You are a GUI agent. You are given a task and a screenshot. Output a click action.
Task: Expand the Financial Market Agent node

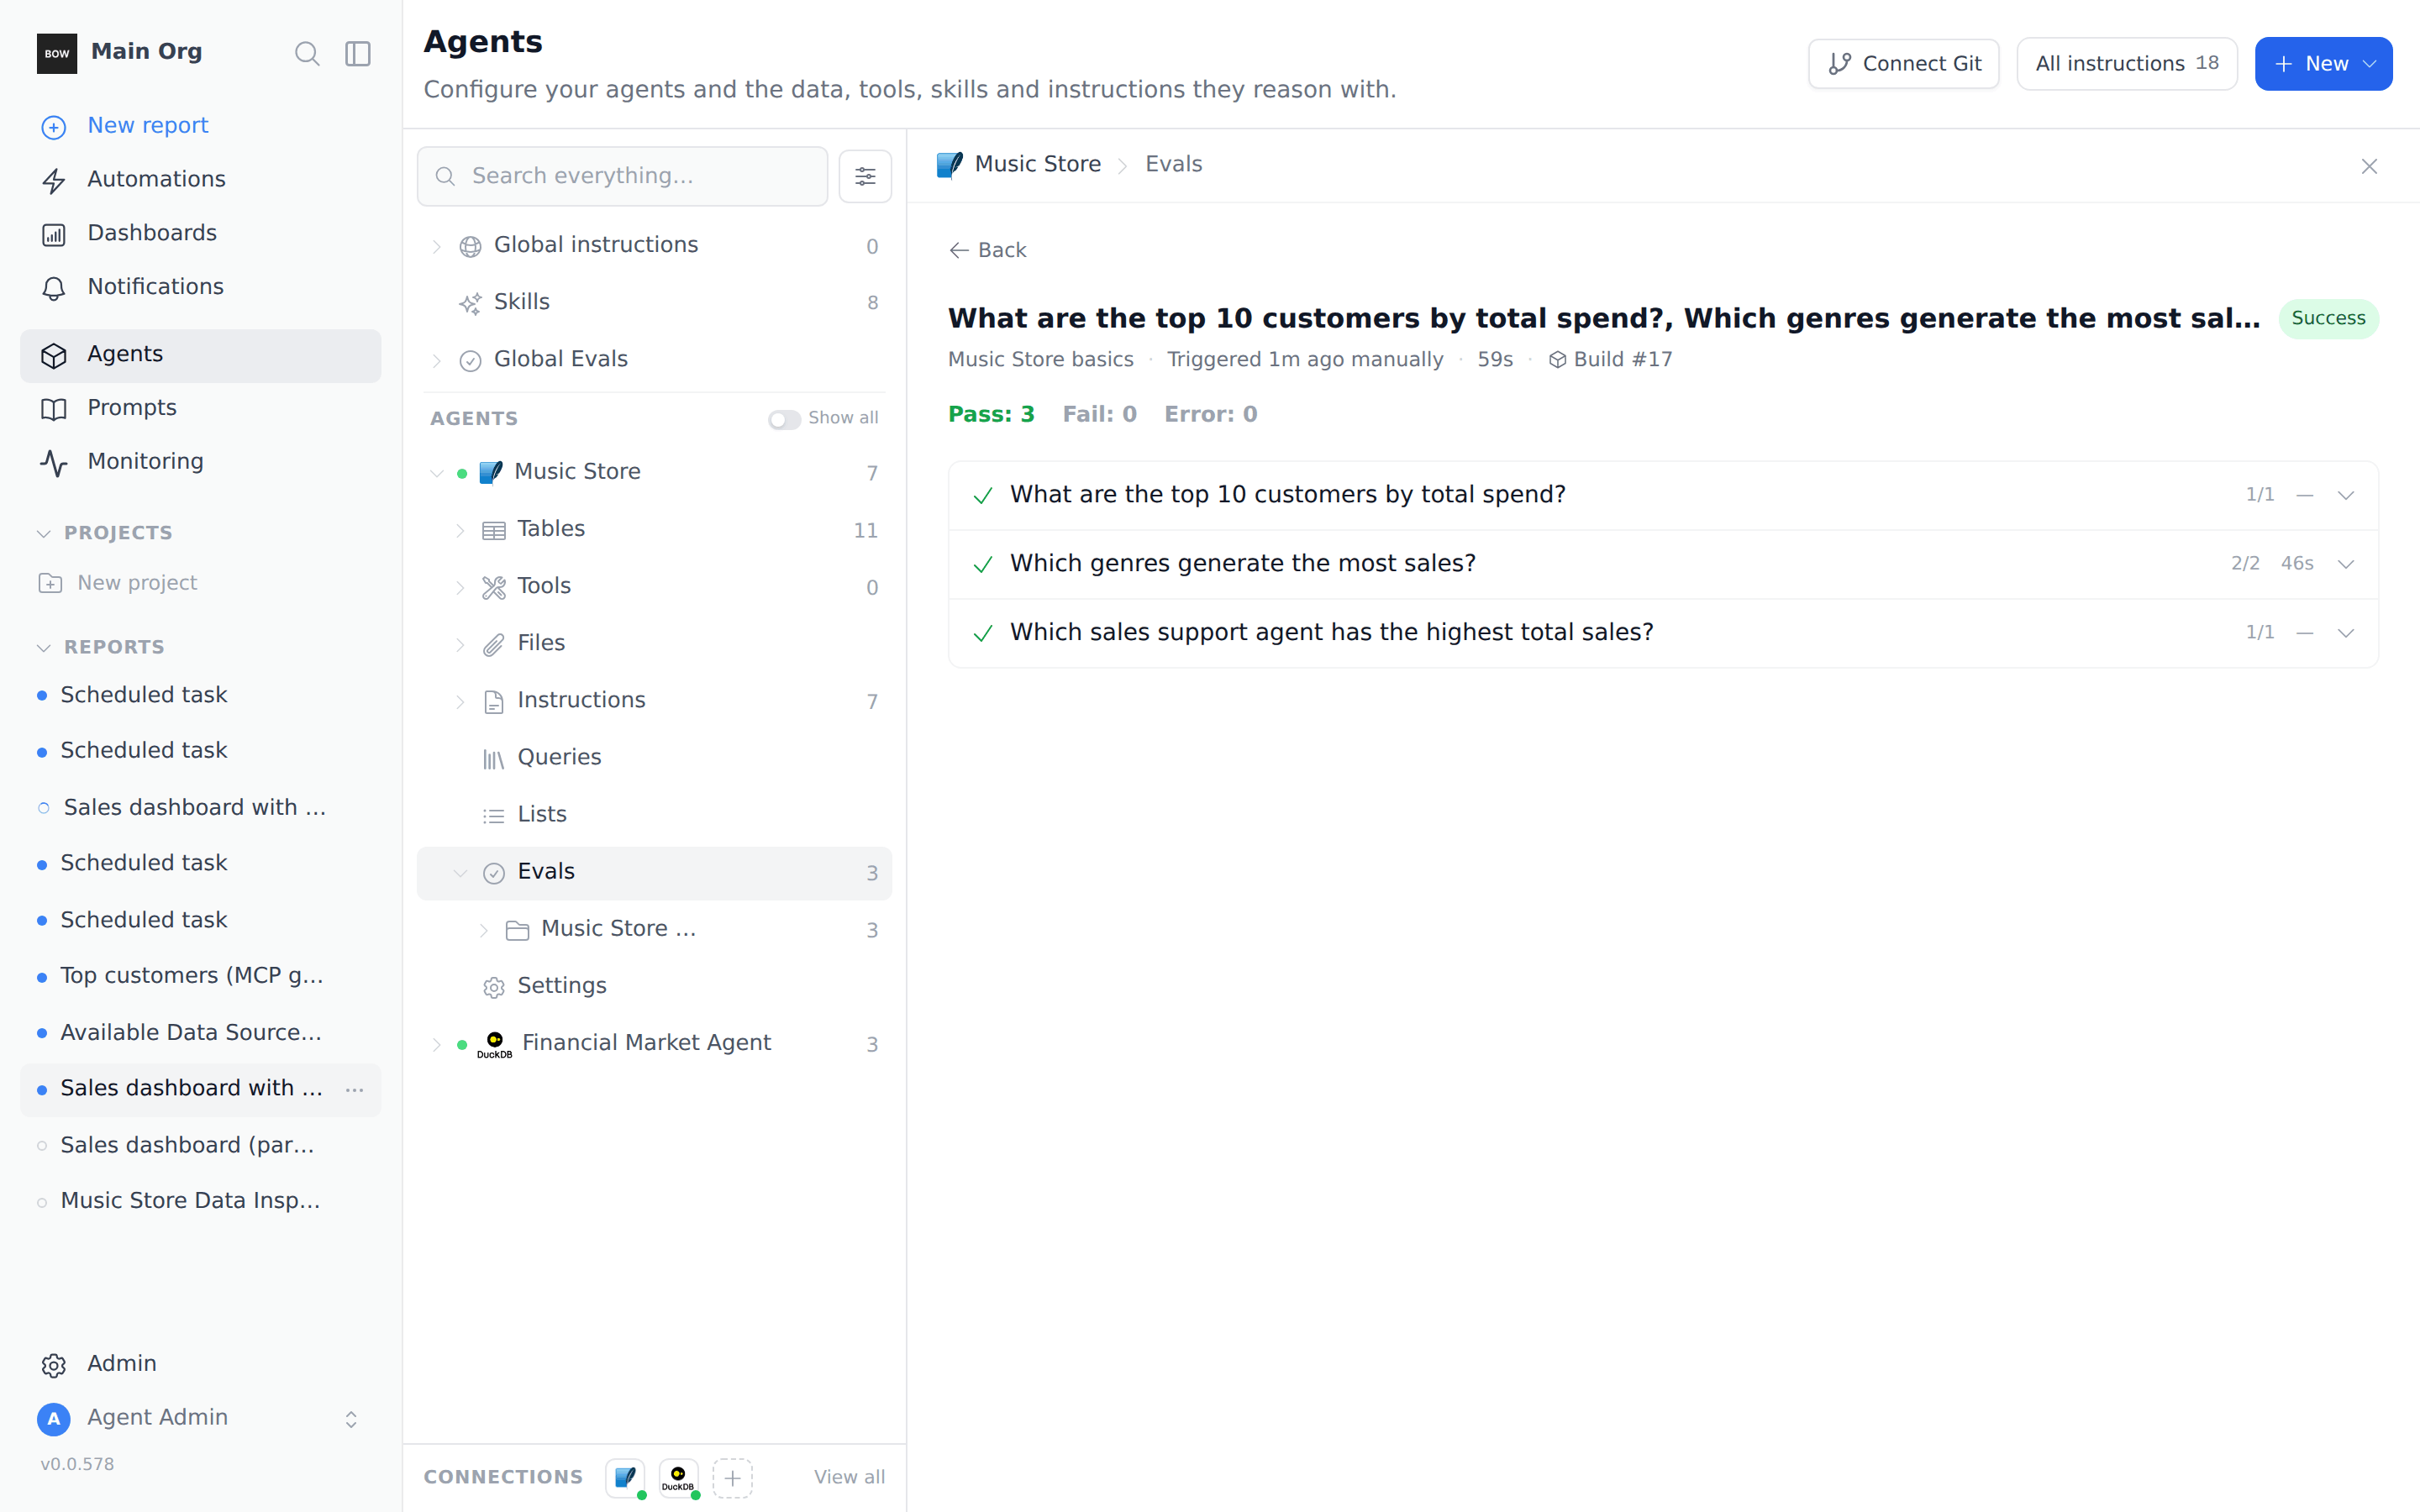[437, 1044]
